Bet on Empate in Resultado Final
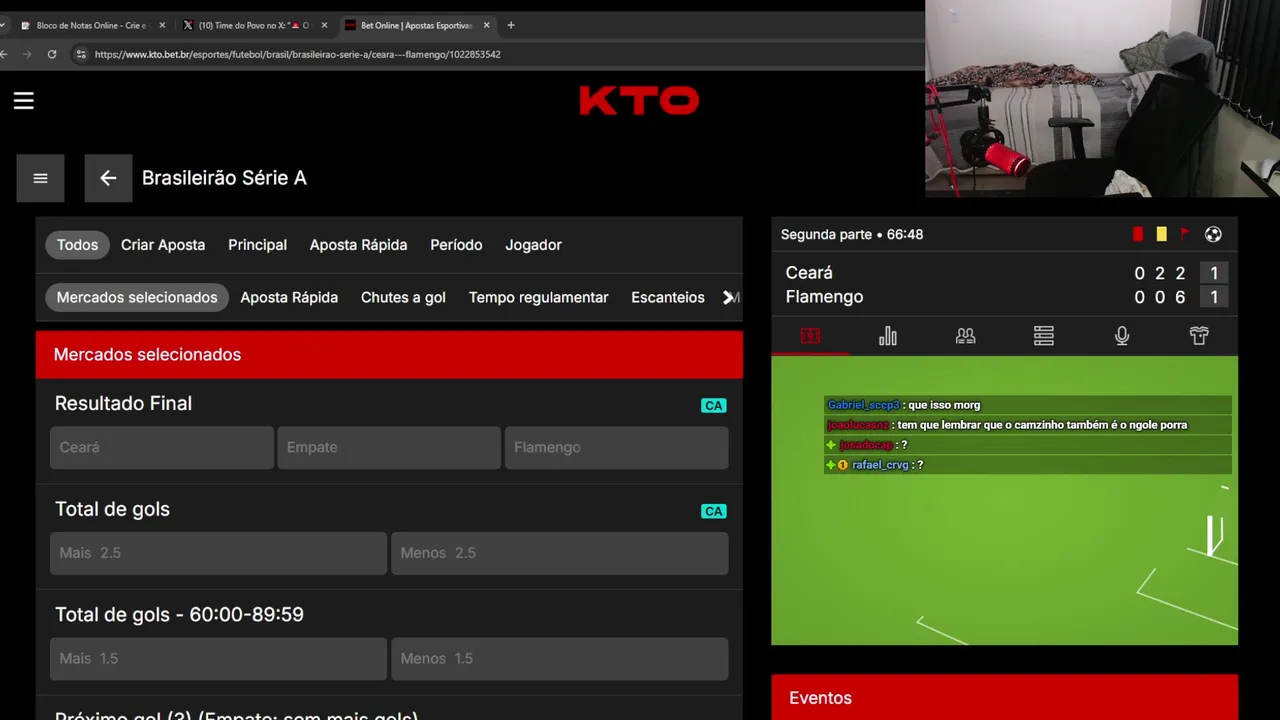 389,447
